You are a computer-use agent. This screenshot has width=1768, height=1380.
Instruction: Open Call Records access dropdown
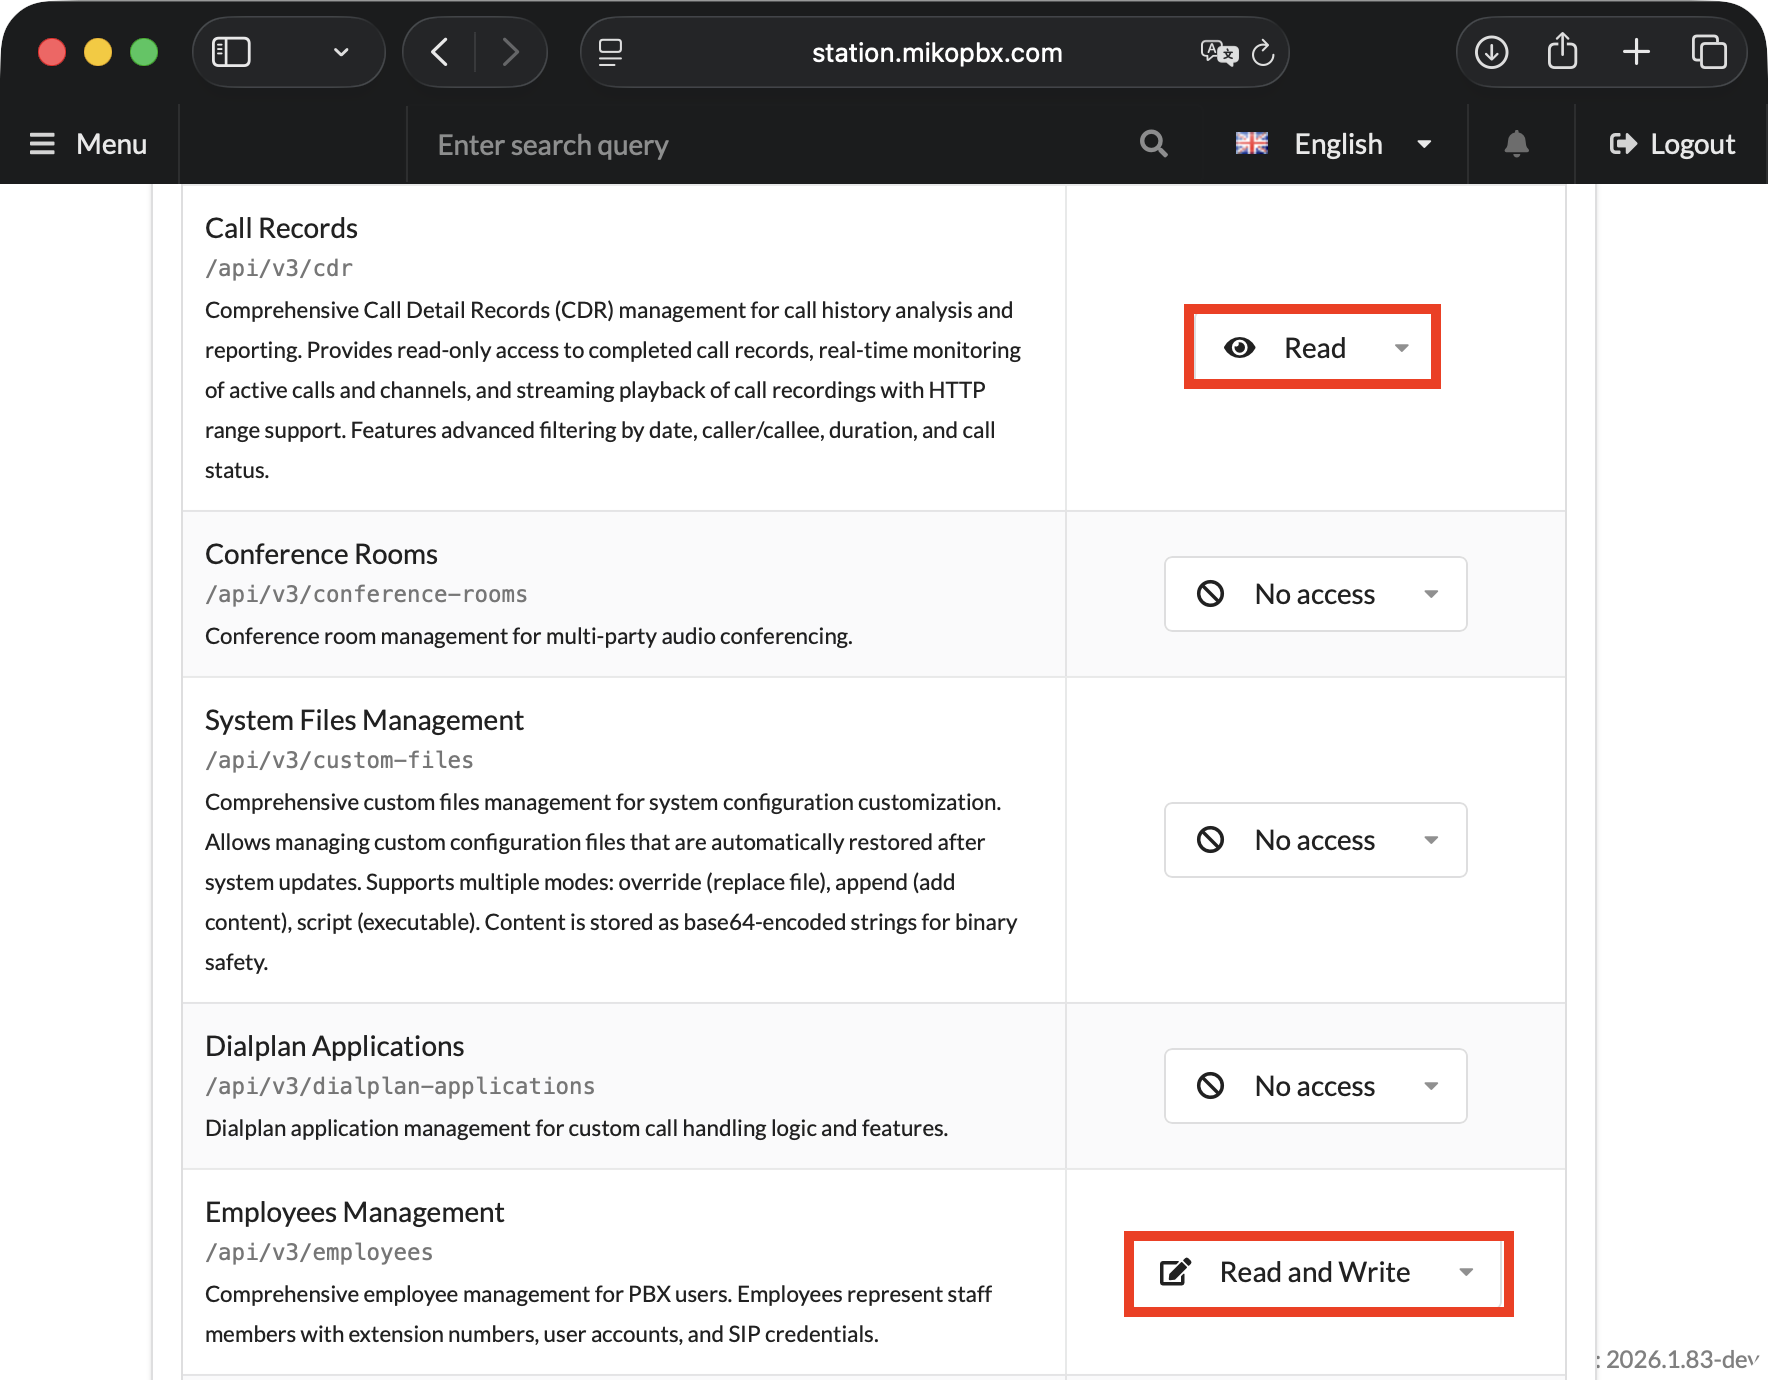click(1313, 348)
